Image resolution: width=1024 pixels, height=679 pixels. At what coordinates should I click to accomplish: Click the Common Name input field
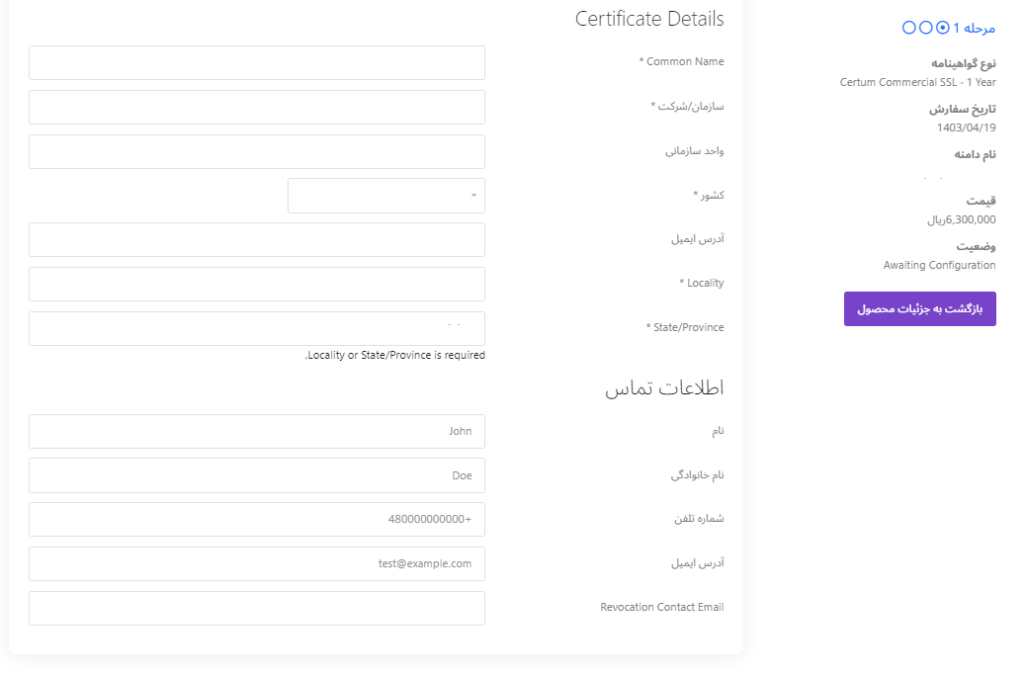257,62
